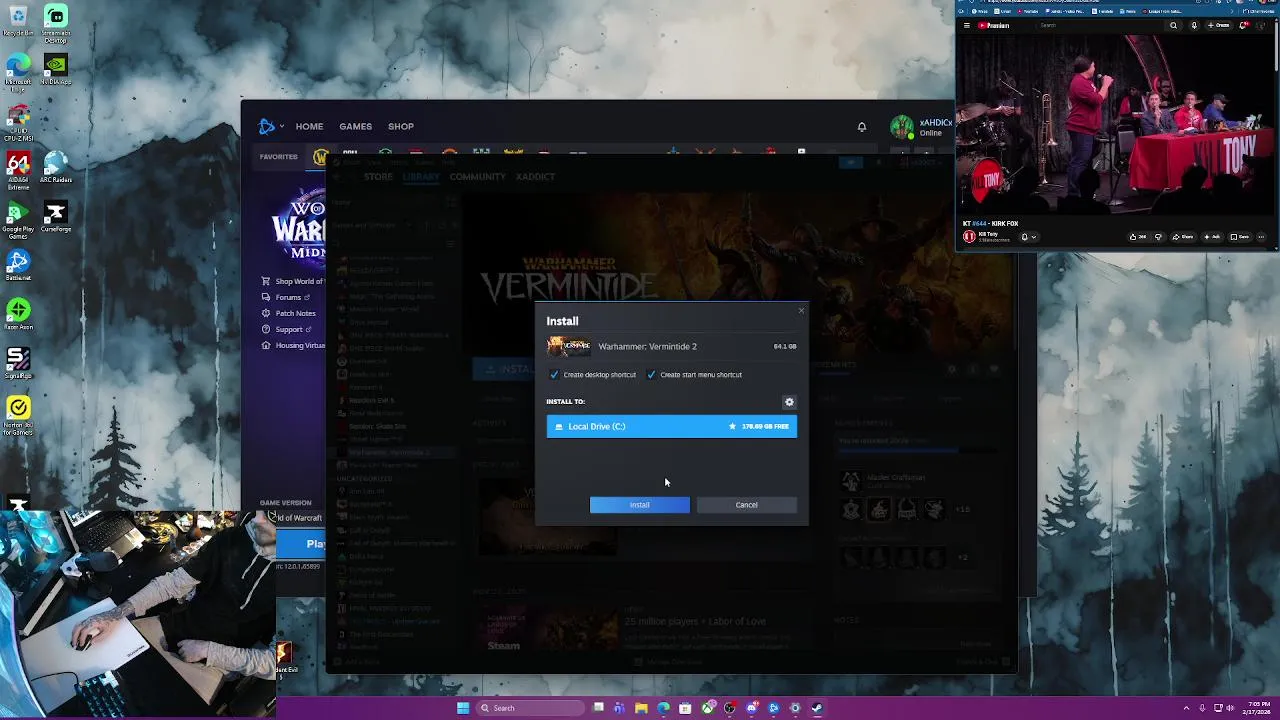Click the Install button in Steam dialog
Viewport: 1280px width, 720px height.
(x=639, y=505)
